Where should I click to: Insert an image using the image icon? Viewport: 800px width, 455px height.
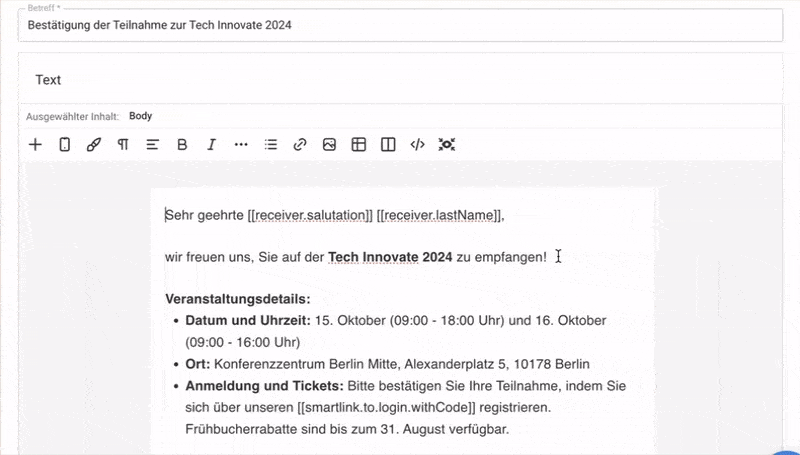(329, 144)
